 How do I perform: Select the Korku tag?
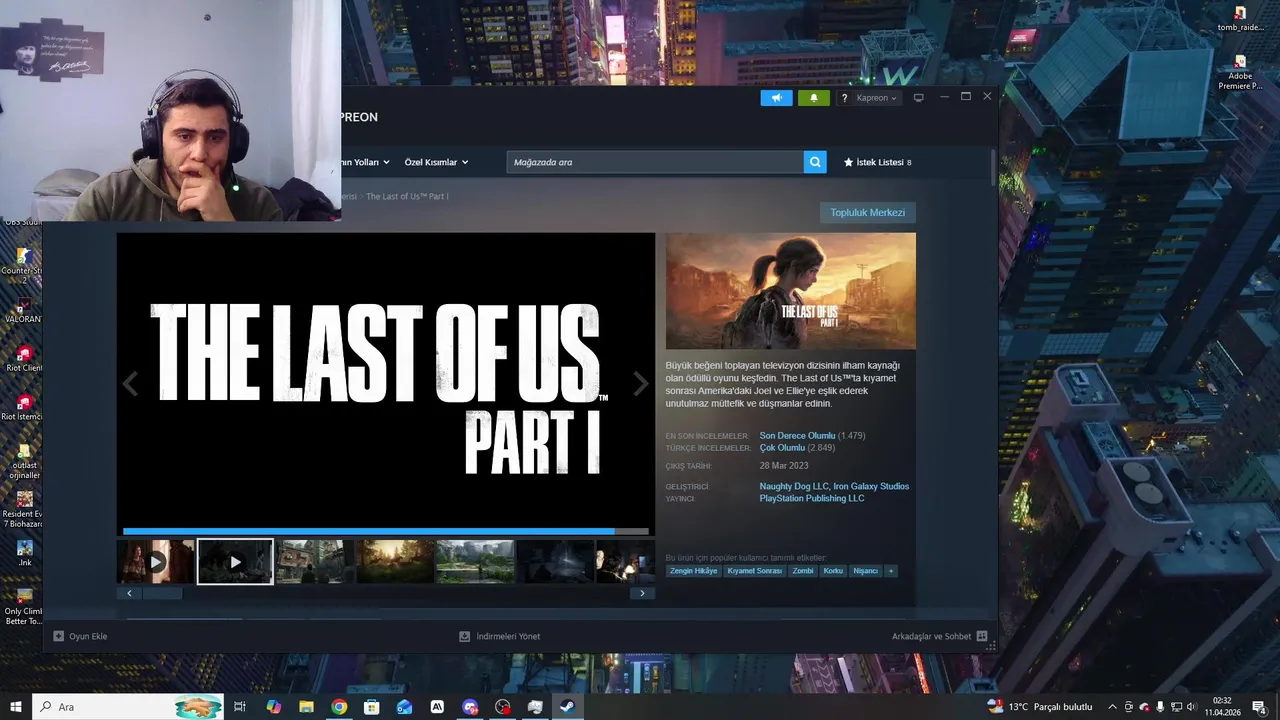click(833, 571)
